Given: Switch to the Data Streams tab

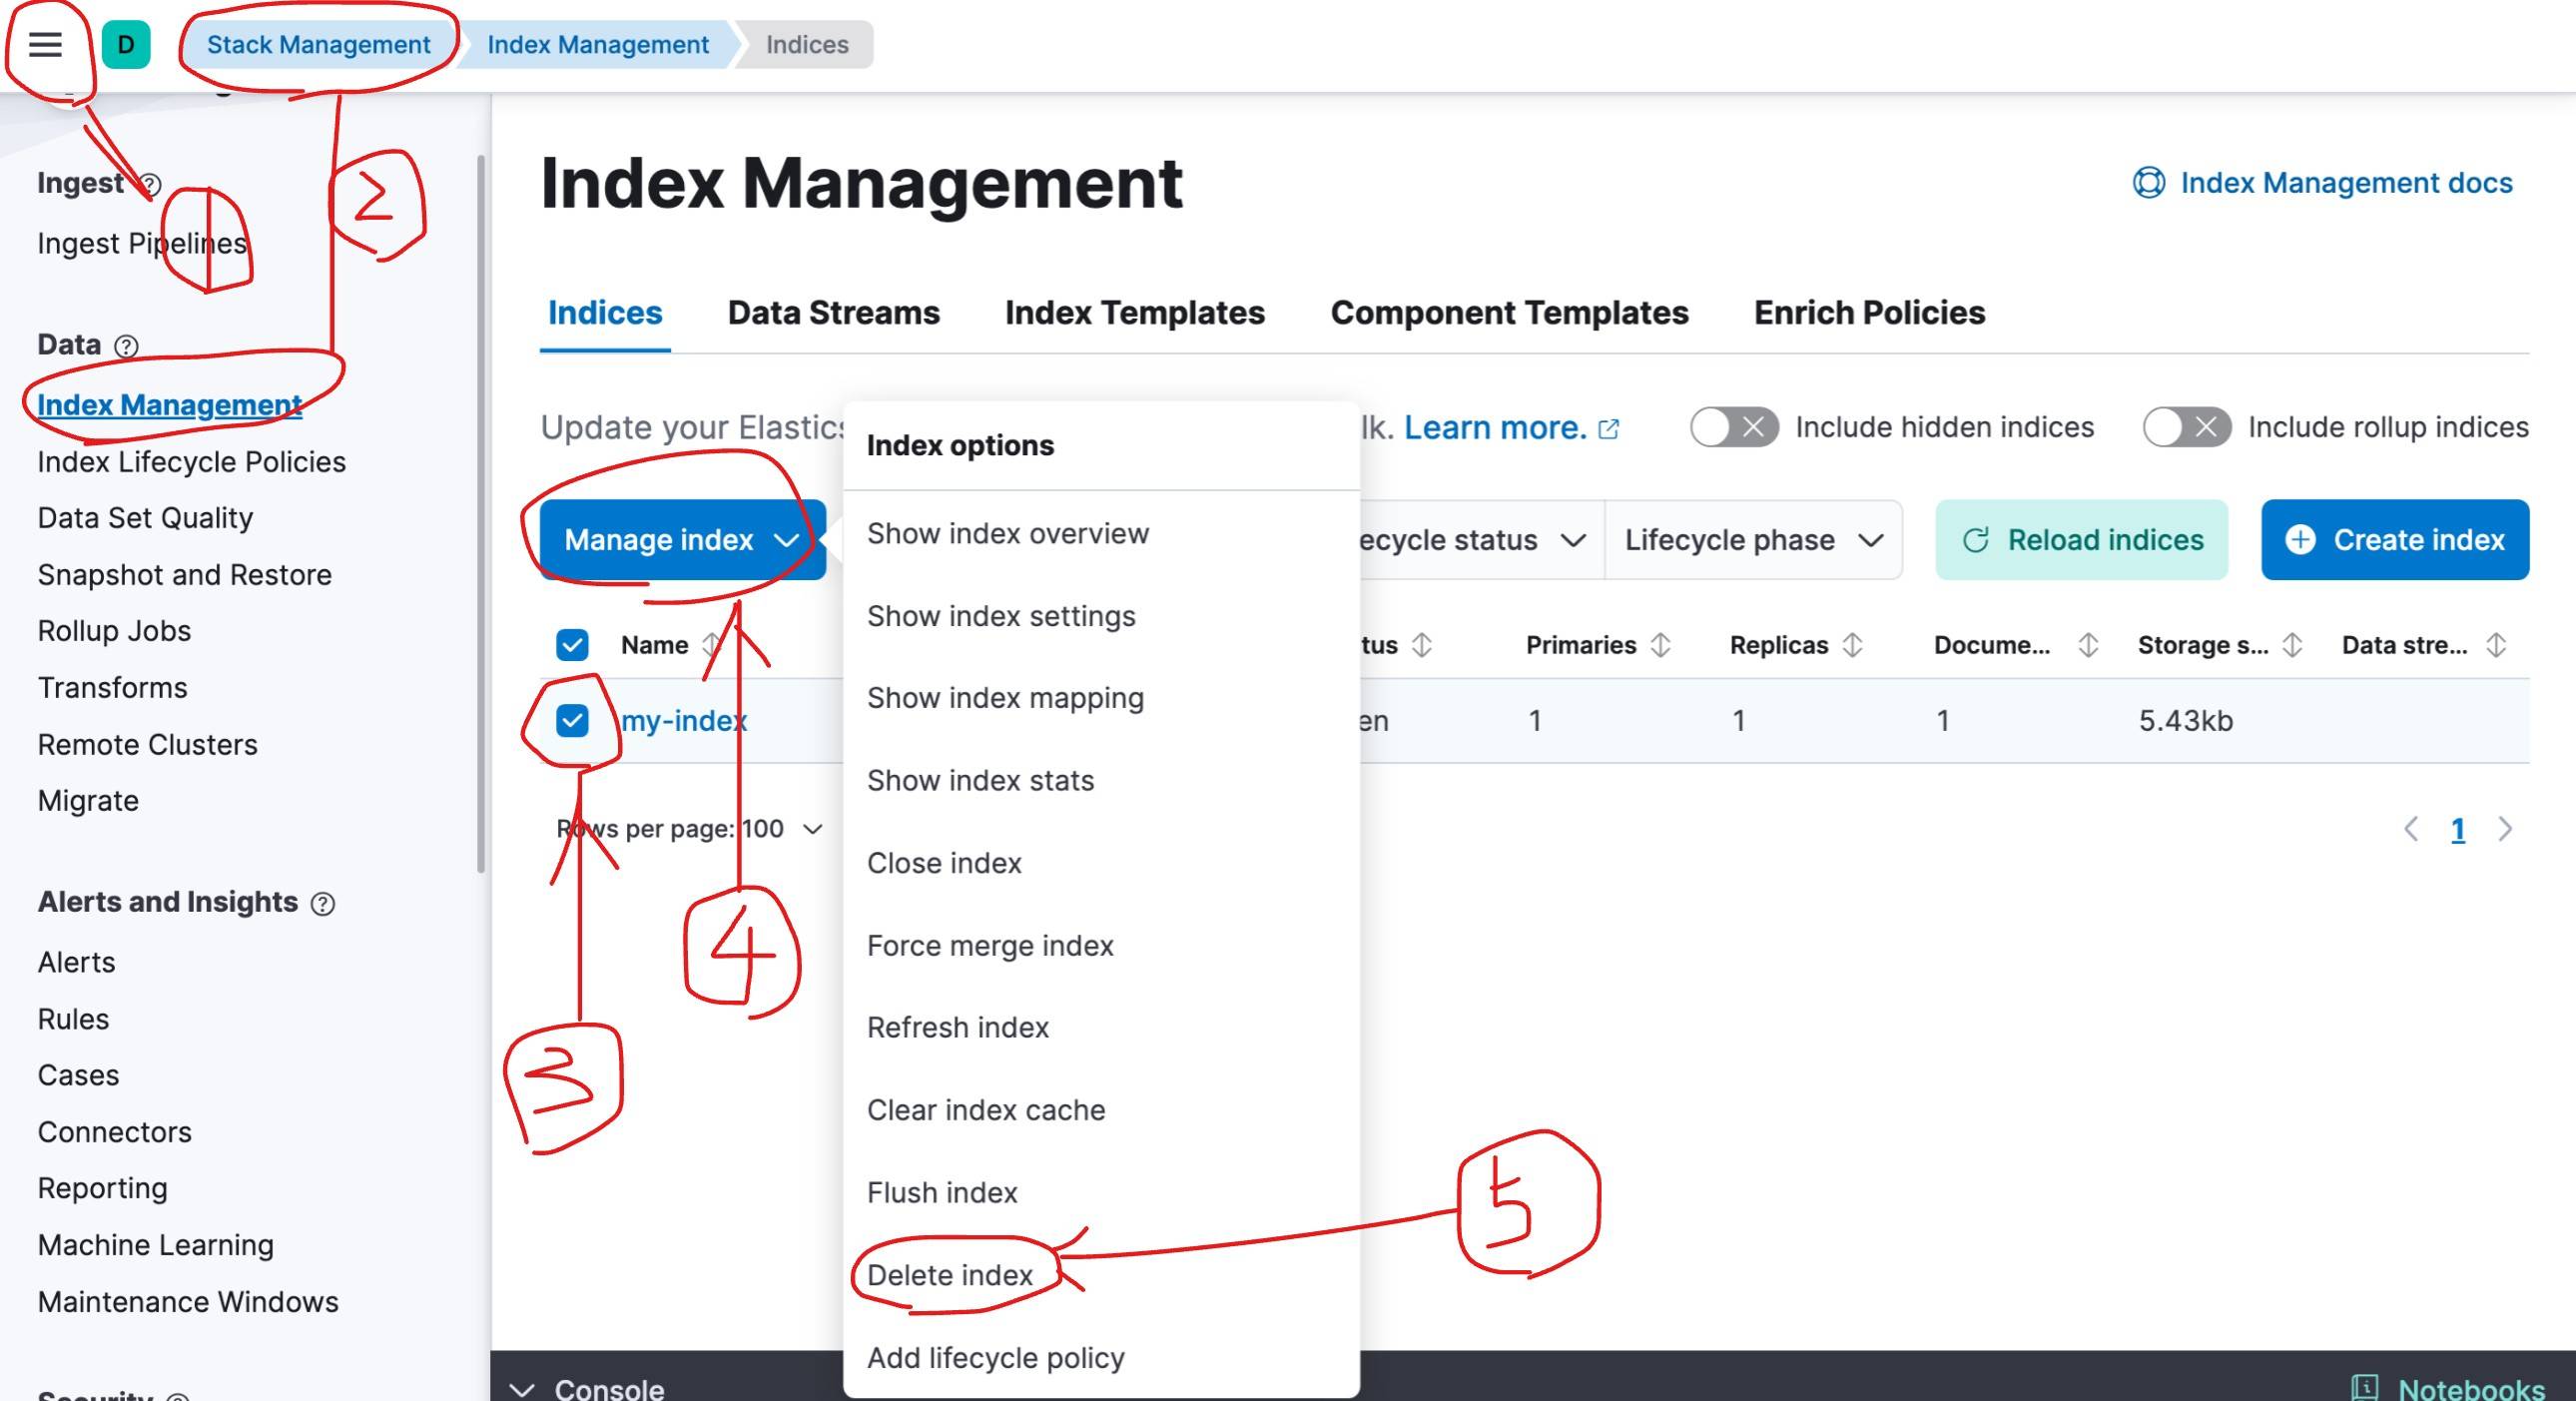Looking at the screenshot, I should [x=833, y=313].
